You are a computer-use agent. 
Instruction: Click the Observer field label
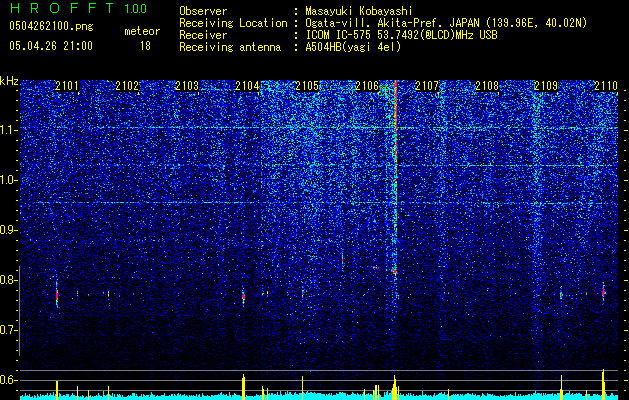pos(203,11)
